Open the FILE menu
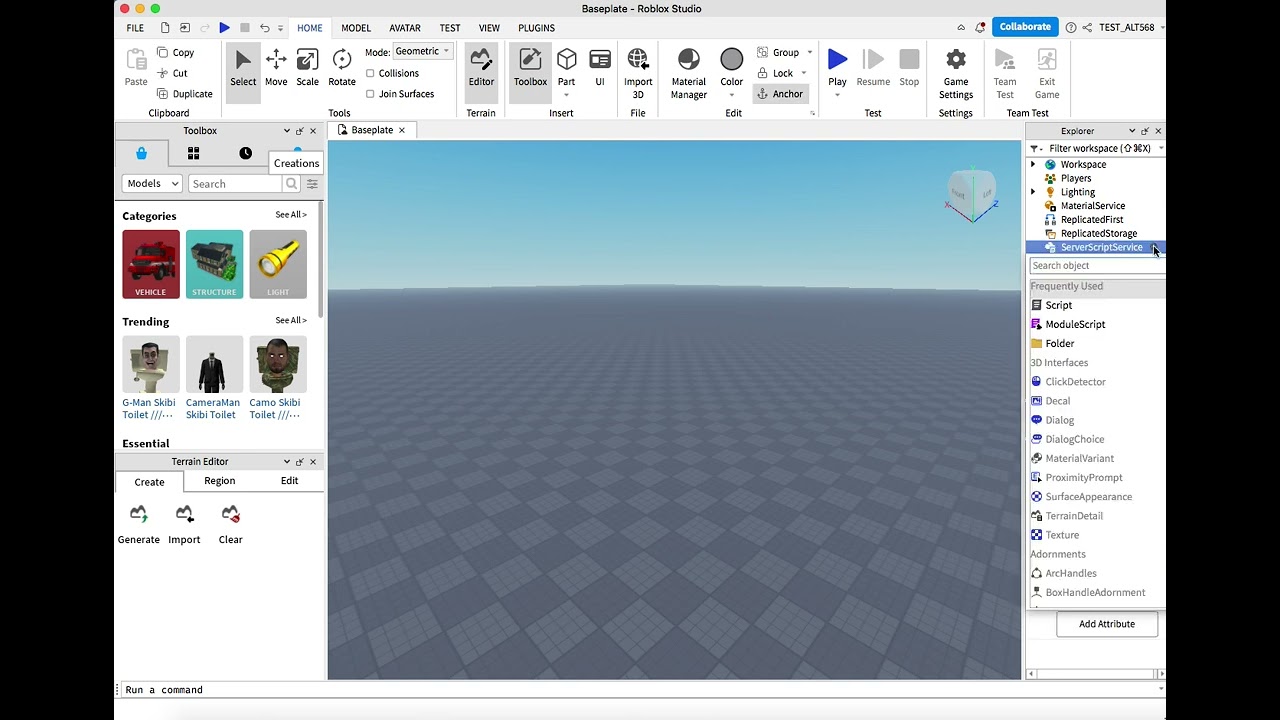1280x720 pixels. (135, 28)
